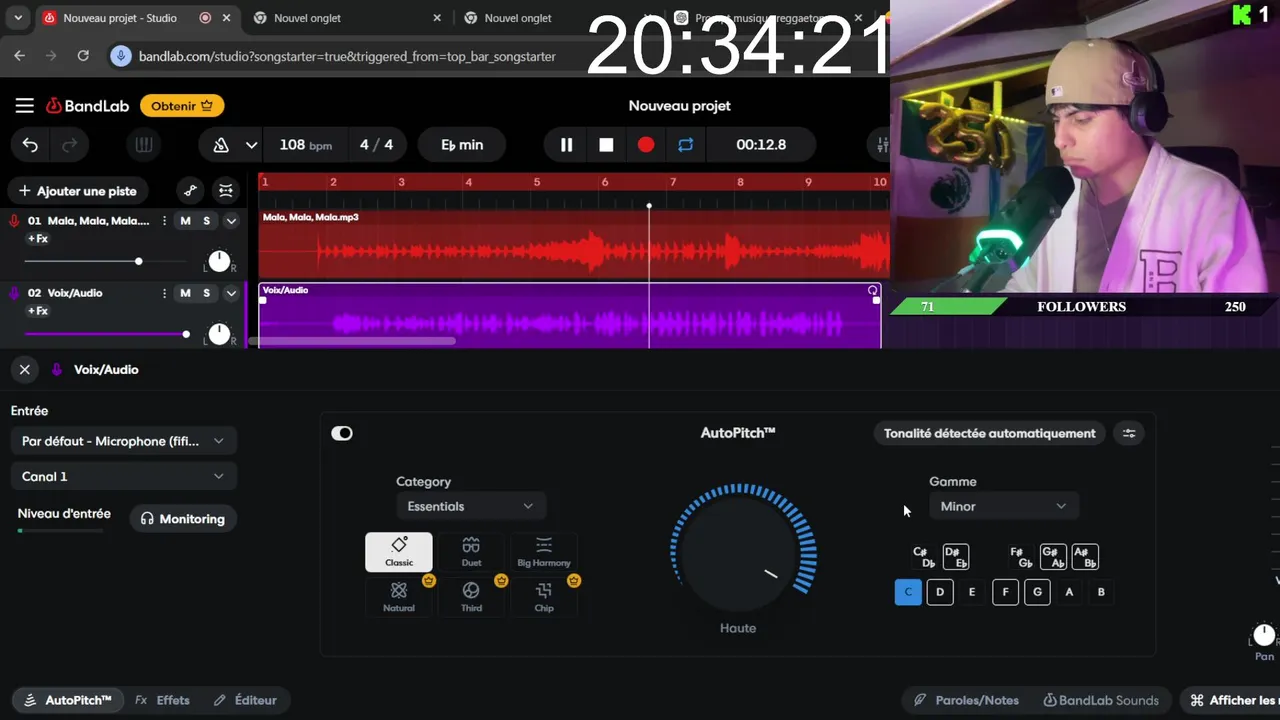This screenshot has width=1280, height=720.
Task: Toggle the metronome icon
Action: tap(221, 145)
